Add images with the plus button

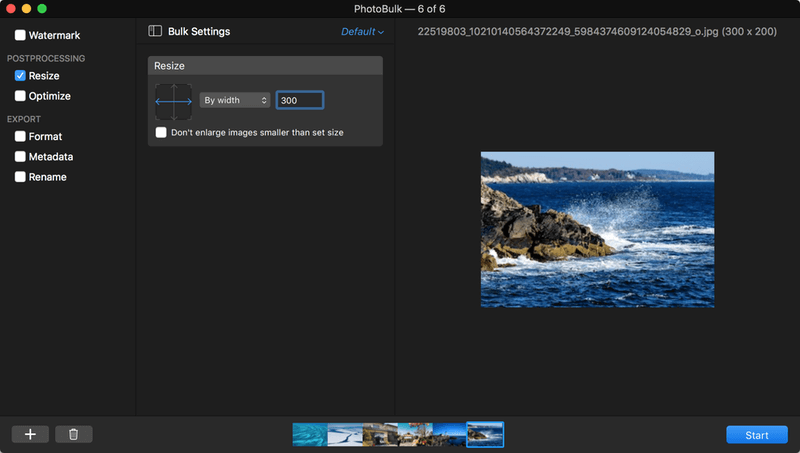[x=30, y=434]
